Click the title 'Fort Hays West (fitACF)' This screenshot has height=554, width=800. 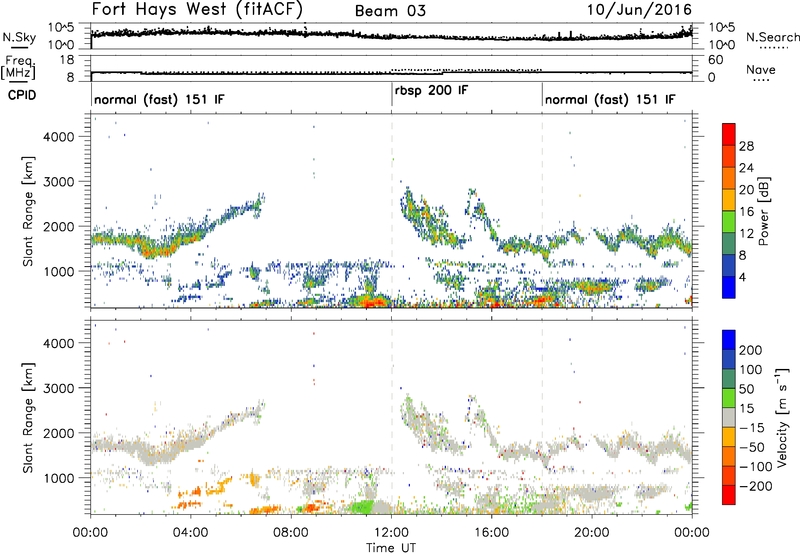[196, 10]
